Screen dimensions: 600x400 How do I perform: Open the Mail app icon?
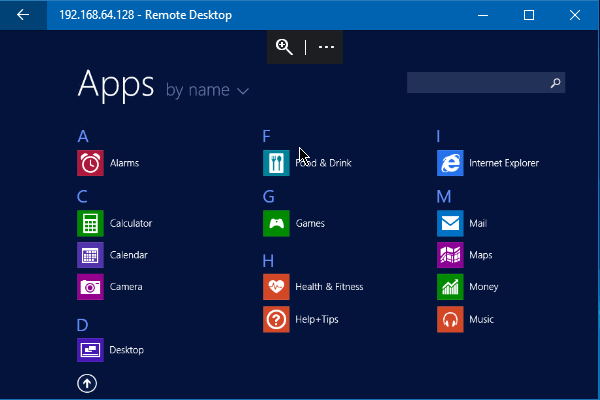[x=450, y=223]
